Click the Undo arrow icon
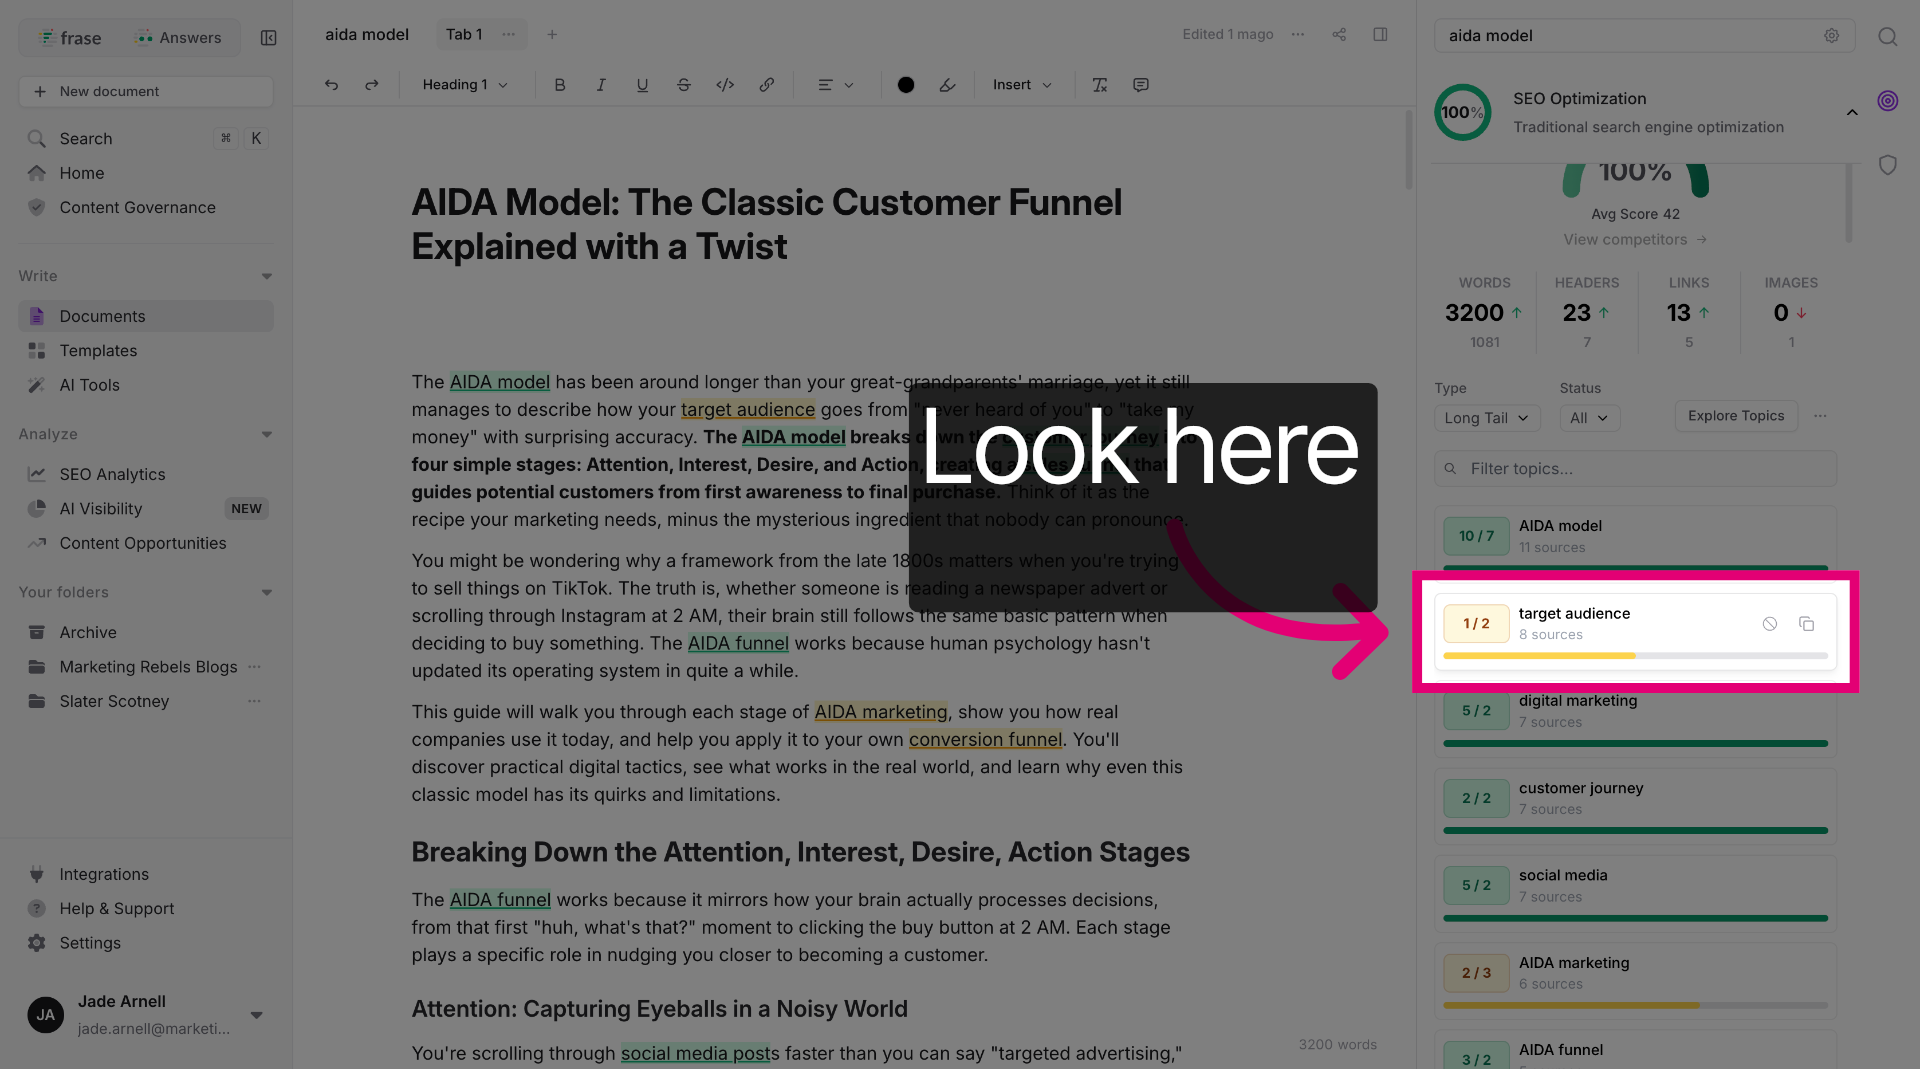 [331, 85]
